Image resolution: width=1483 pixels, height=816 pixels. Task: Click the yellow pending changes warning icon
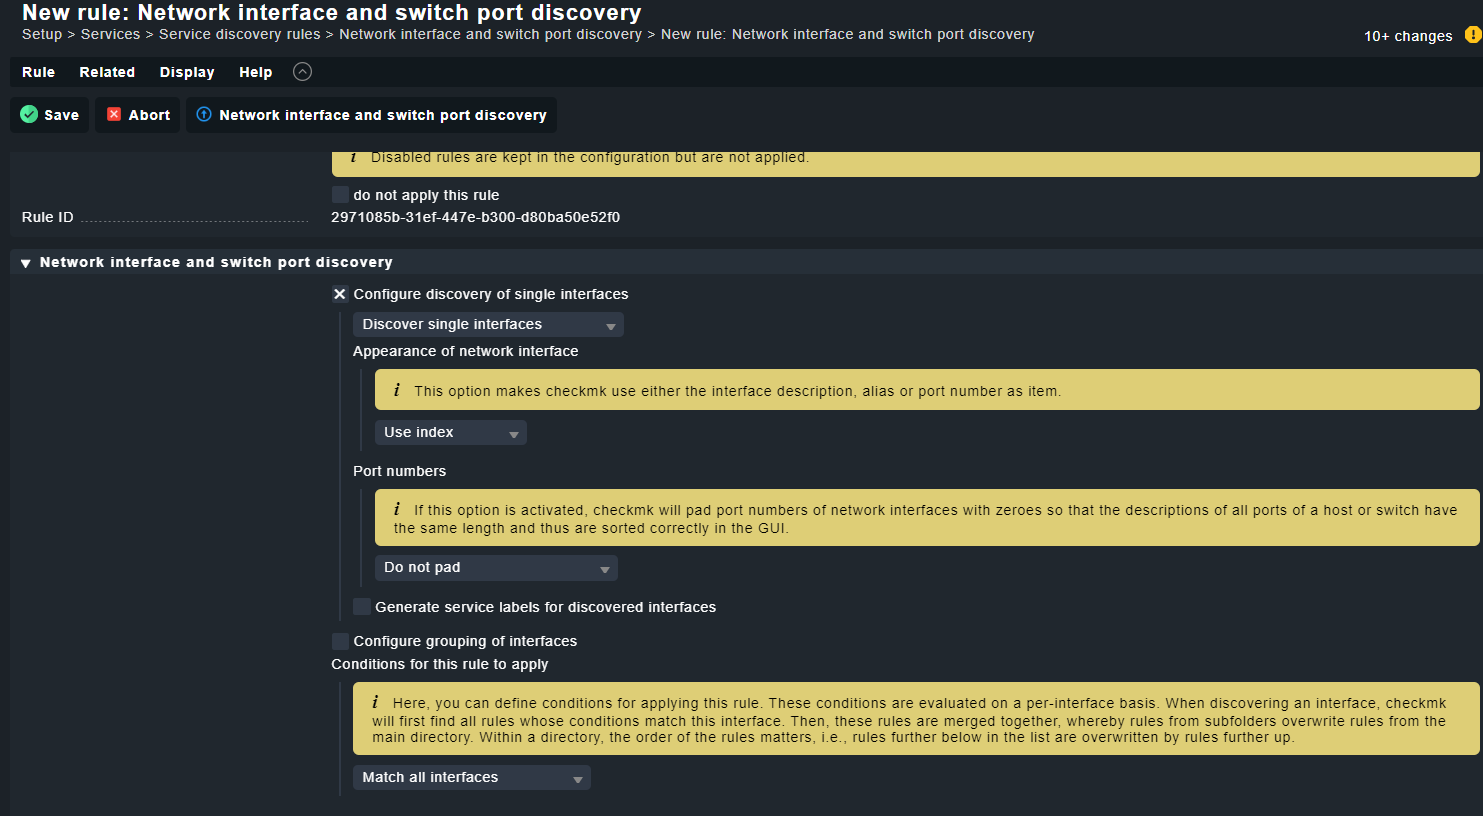pyautogui.click(x=1472, y=35)
